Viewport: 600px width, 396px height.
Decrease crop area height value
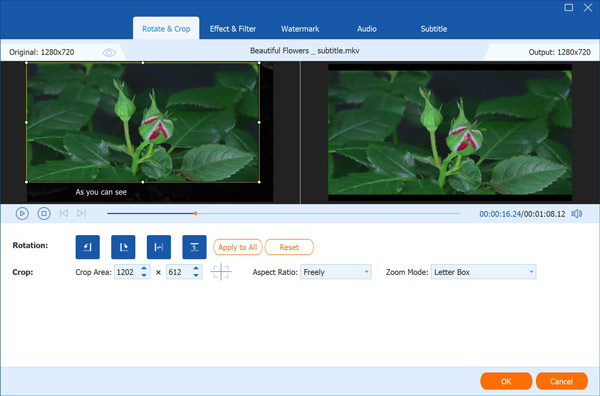click(196, 275)
